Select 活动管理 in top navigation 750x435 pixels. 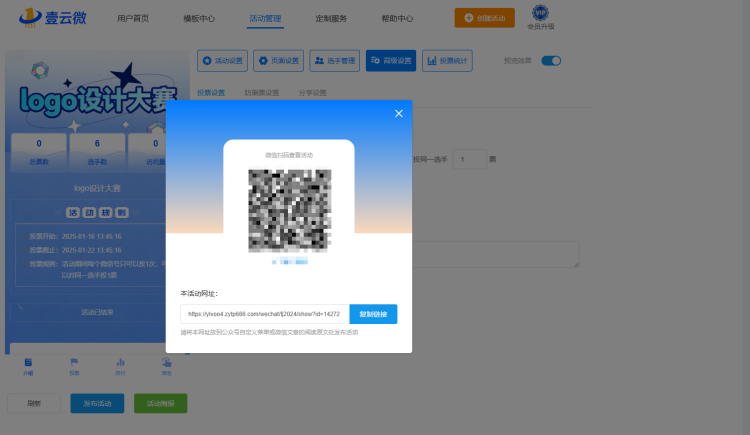tap(265, 18)
